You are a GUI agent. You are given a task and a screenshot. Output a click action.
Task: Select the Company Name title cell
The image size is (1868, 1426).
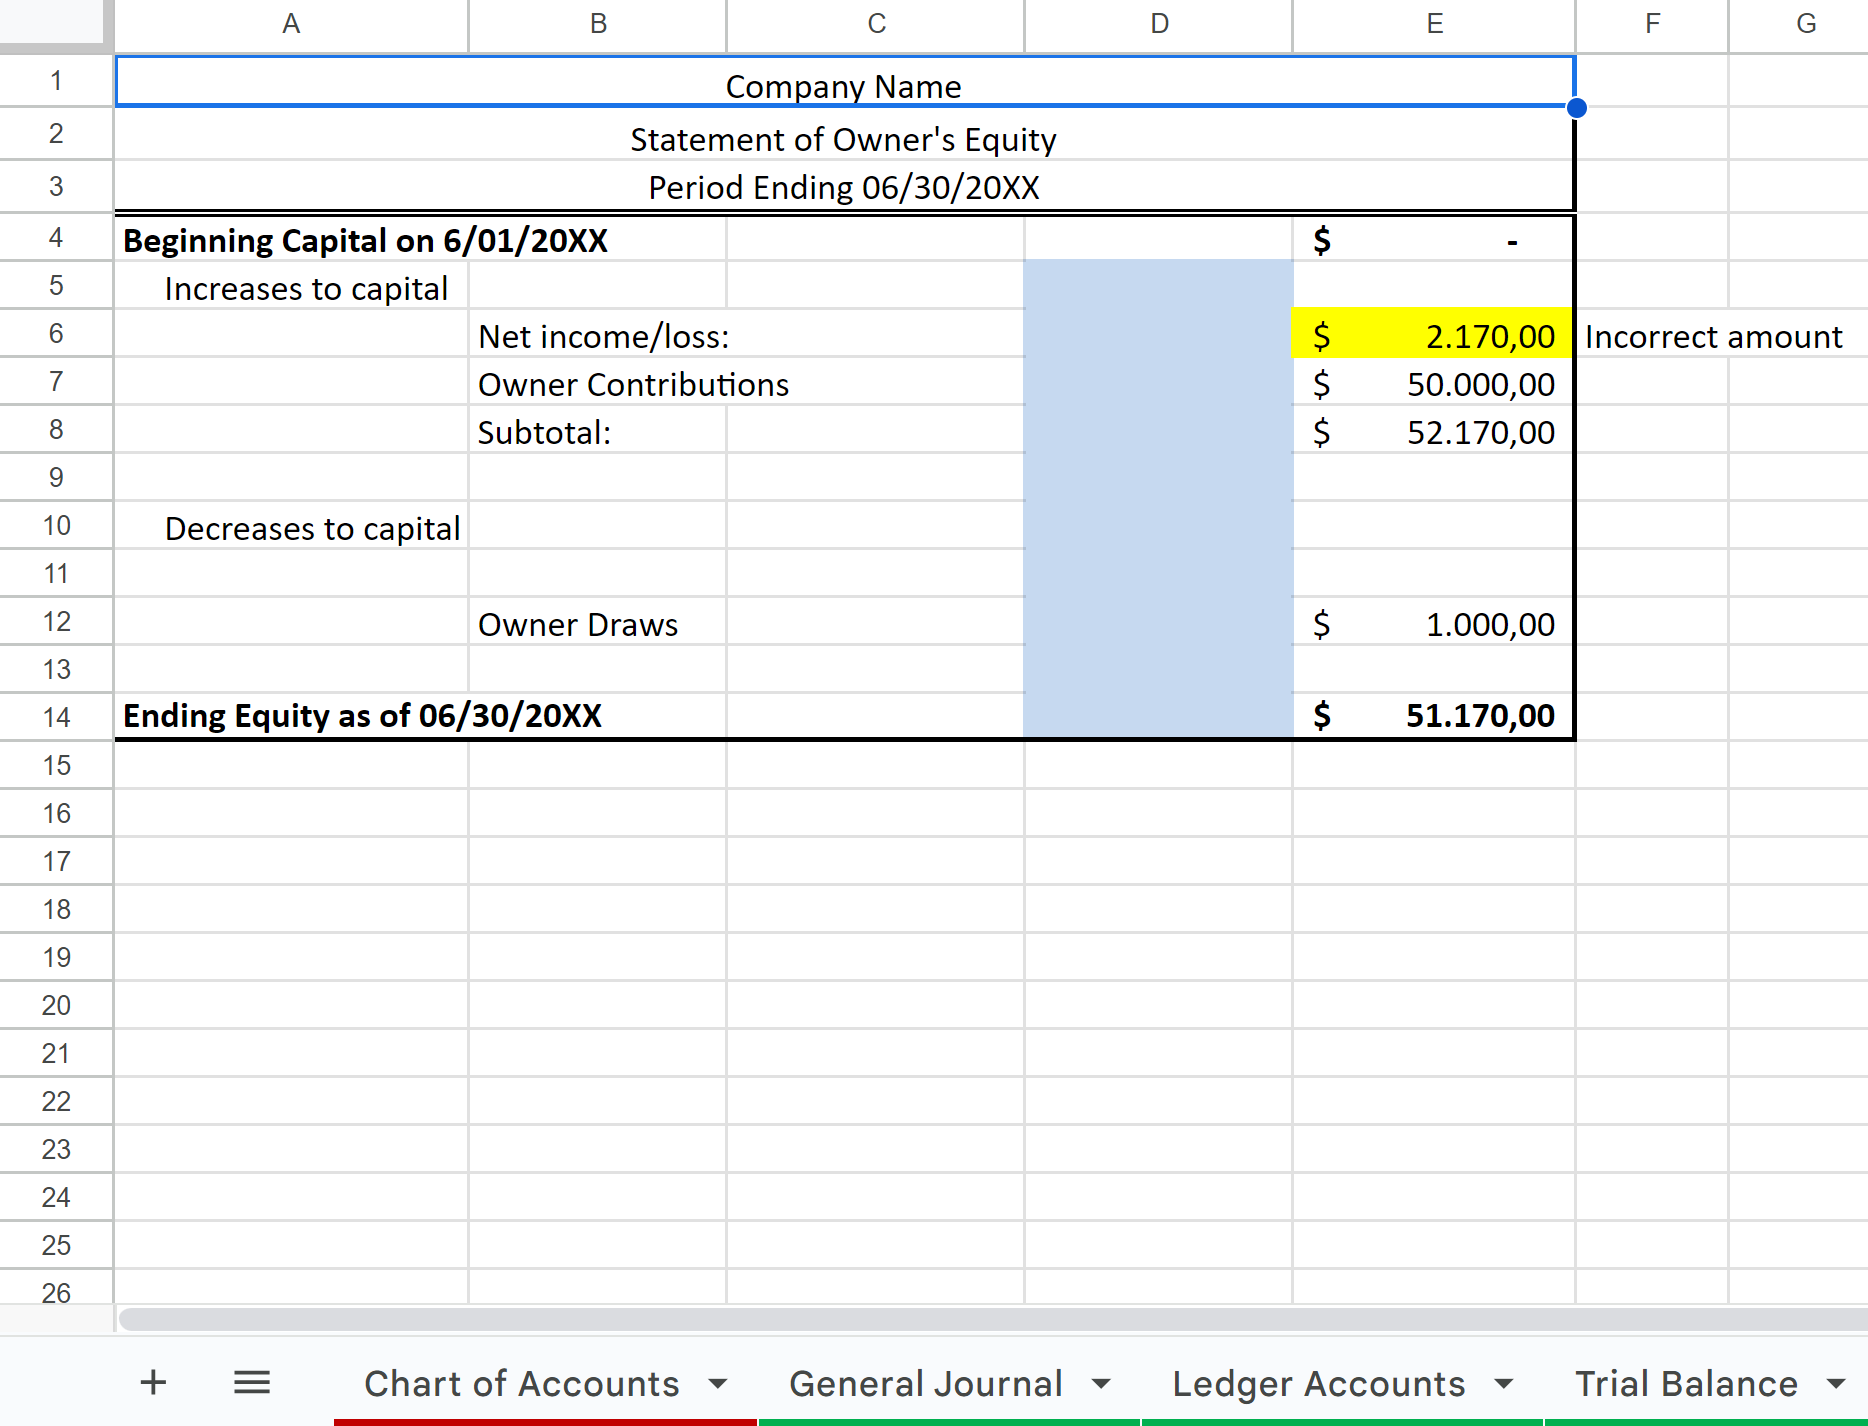tap(843, 86)
